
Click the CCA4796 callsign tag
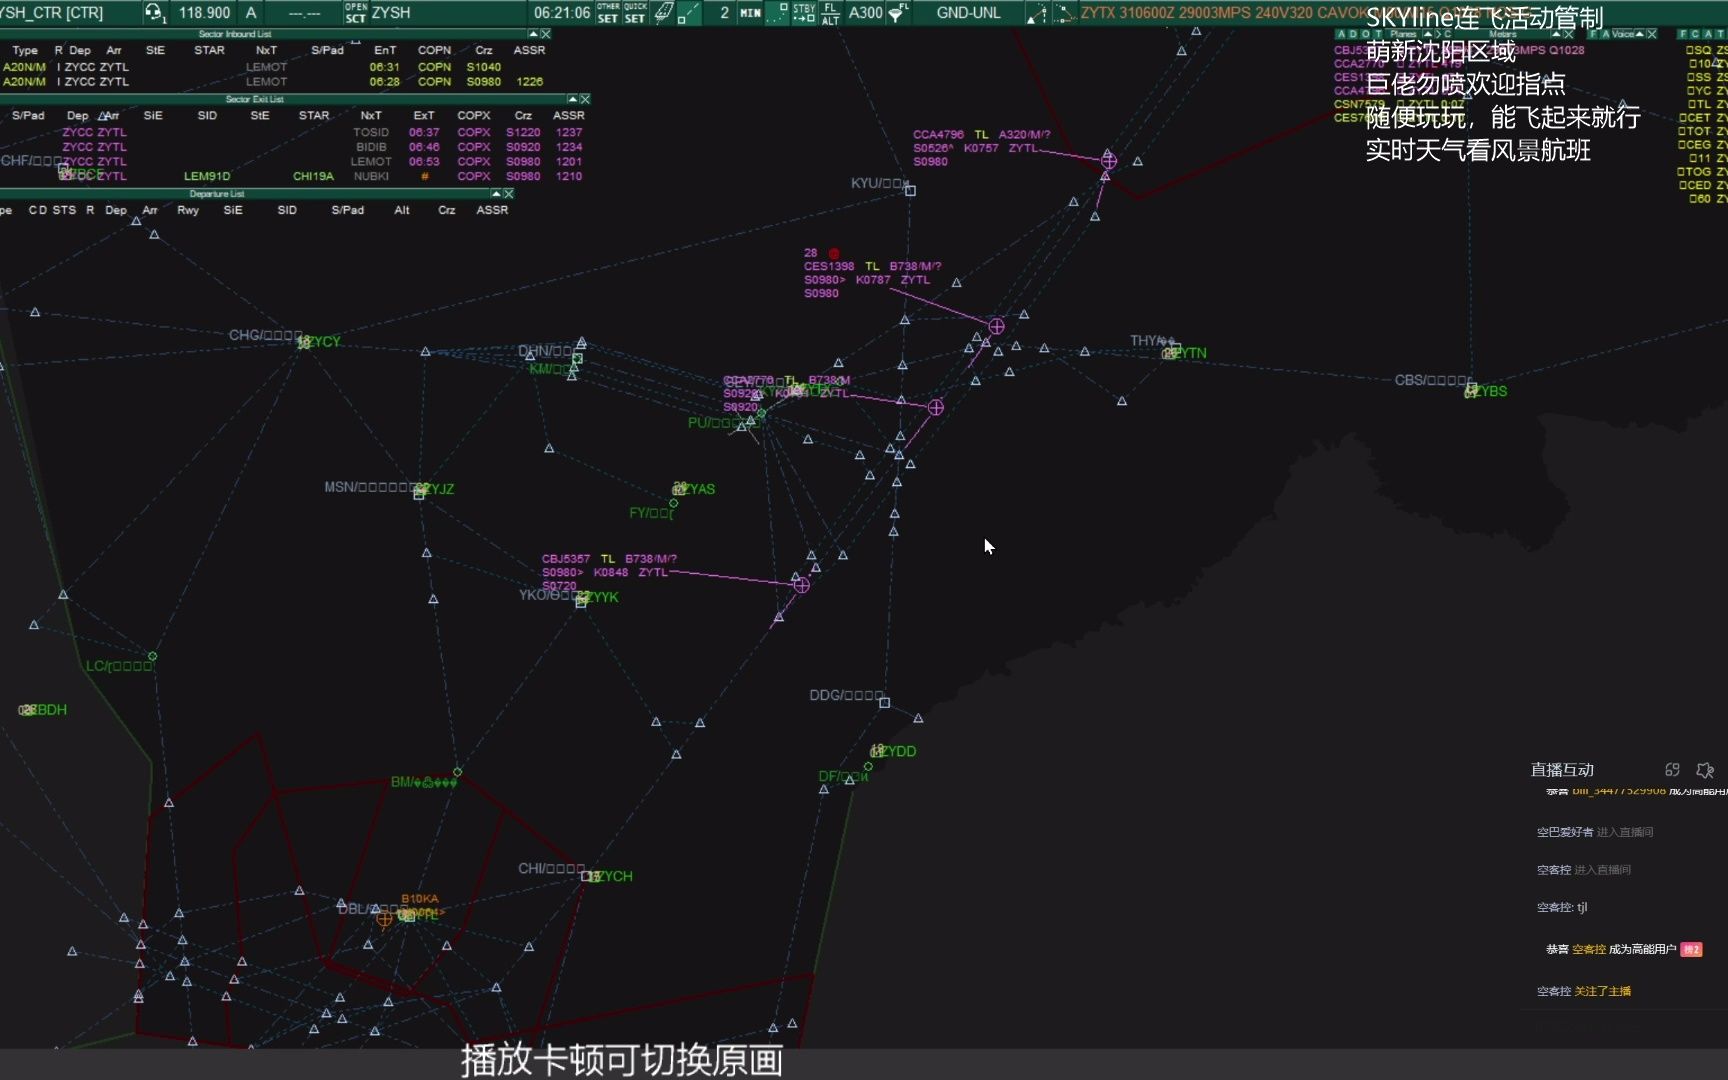coord(938,134)
